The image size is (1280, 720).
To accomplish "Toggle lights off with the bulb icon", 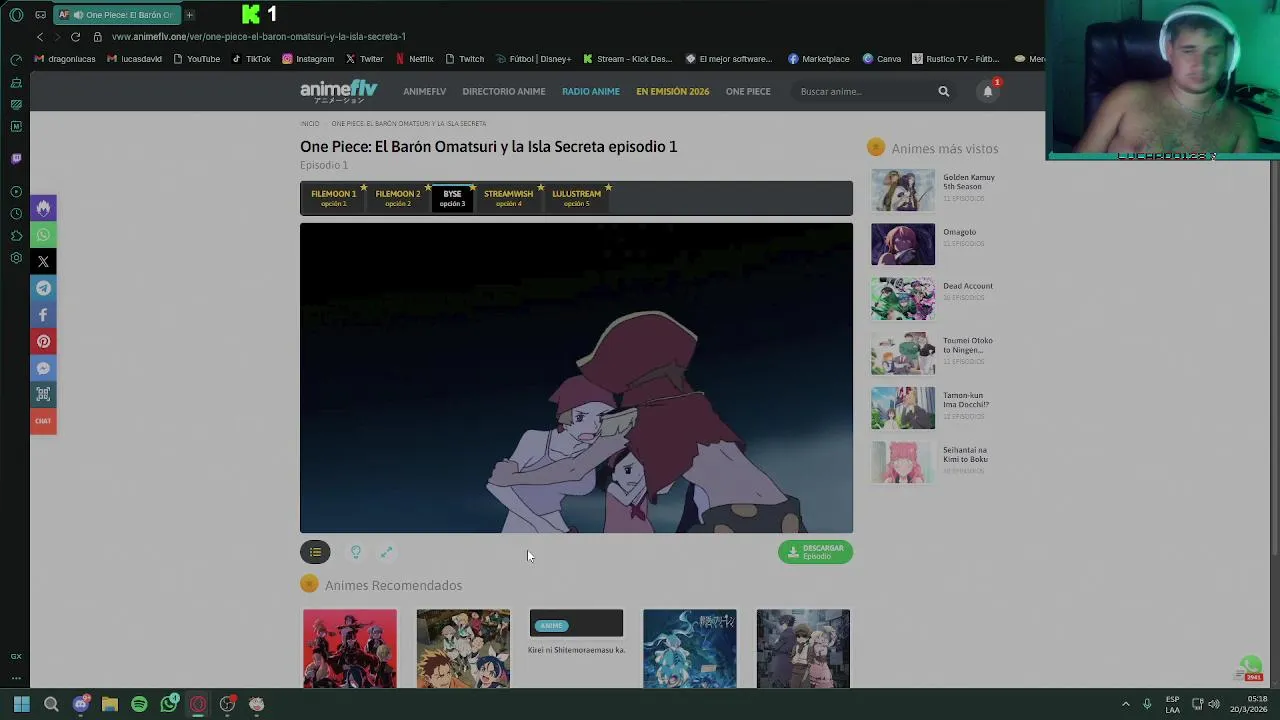I will 355,552.
